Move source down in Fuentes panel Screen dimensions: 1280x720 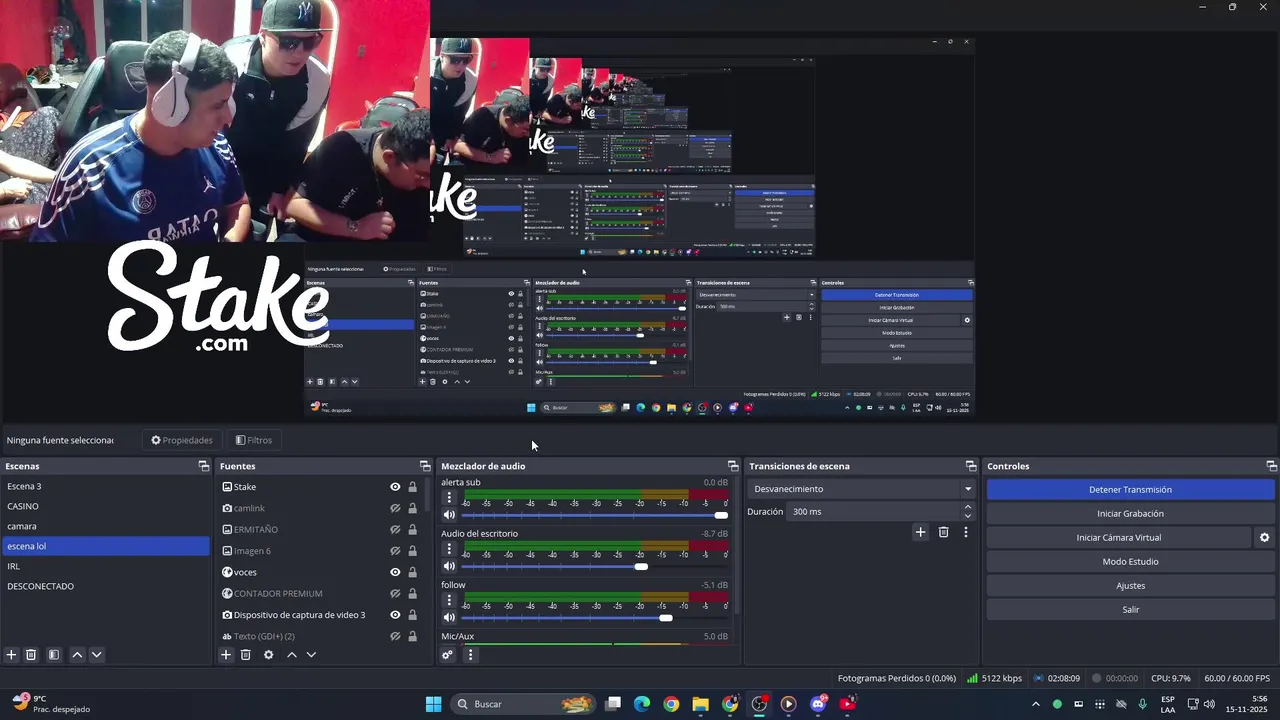click(311, 655)
